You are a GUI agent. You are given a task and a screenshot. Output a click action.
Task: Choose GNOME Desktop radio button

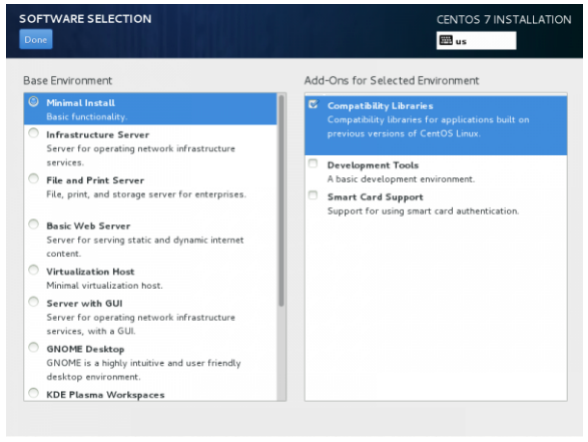34,348
